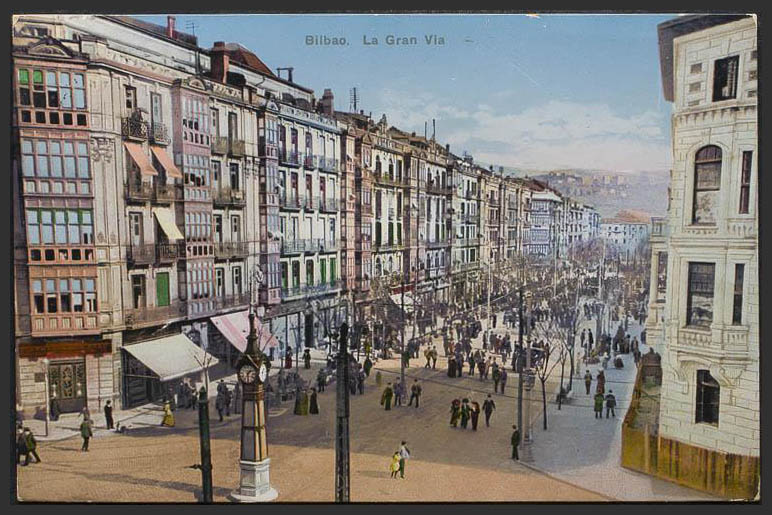The width and height of the screenshot is (772, 515).
Task: Click the arched window on the right building
Action: pos(707,183)
